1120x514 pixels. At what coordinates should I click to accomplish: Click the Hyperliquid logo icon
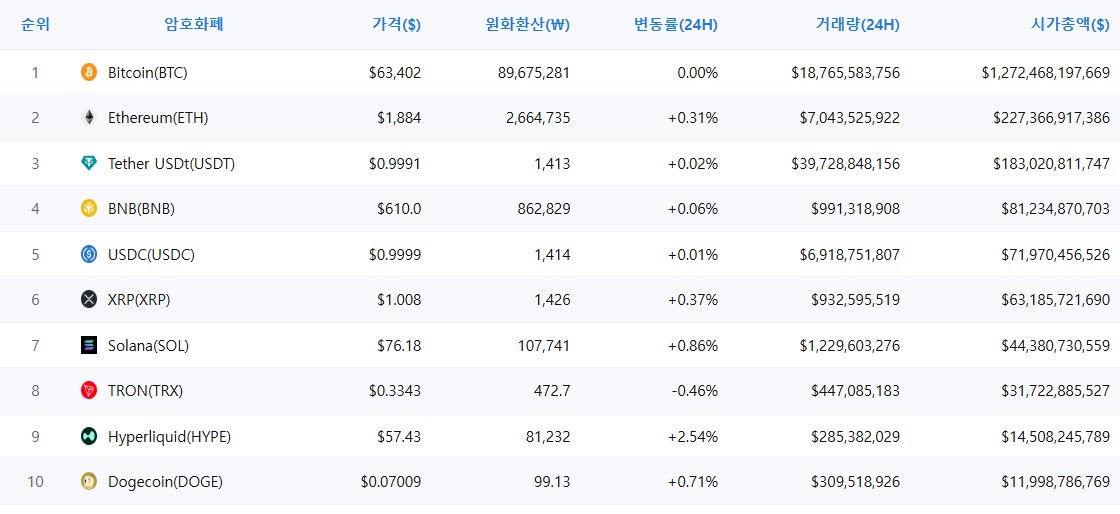coord(89,436)
